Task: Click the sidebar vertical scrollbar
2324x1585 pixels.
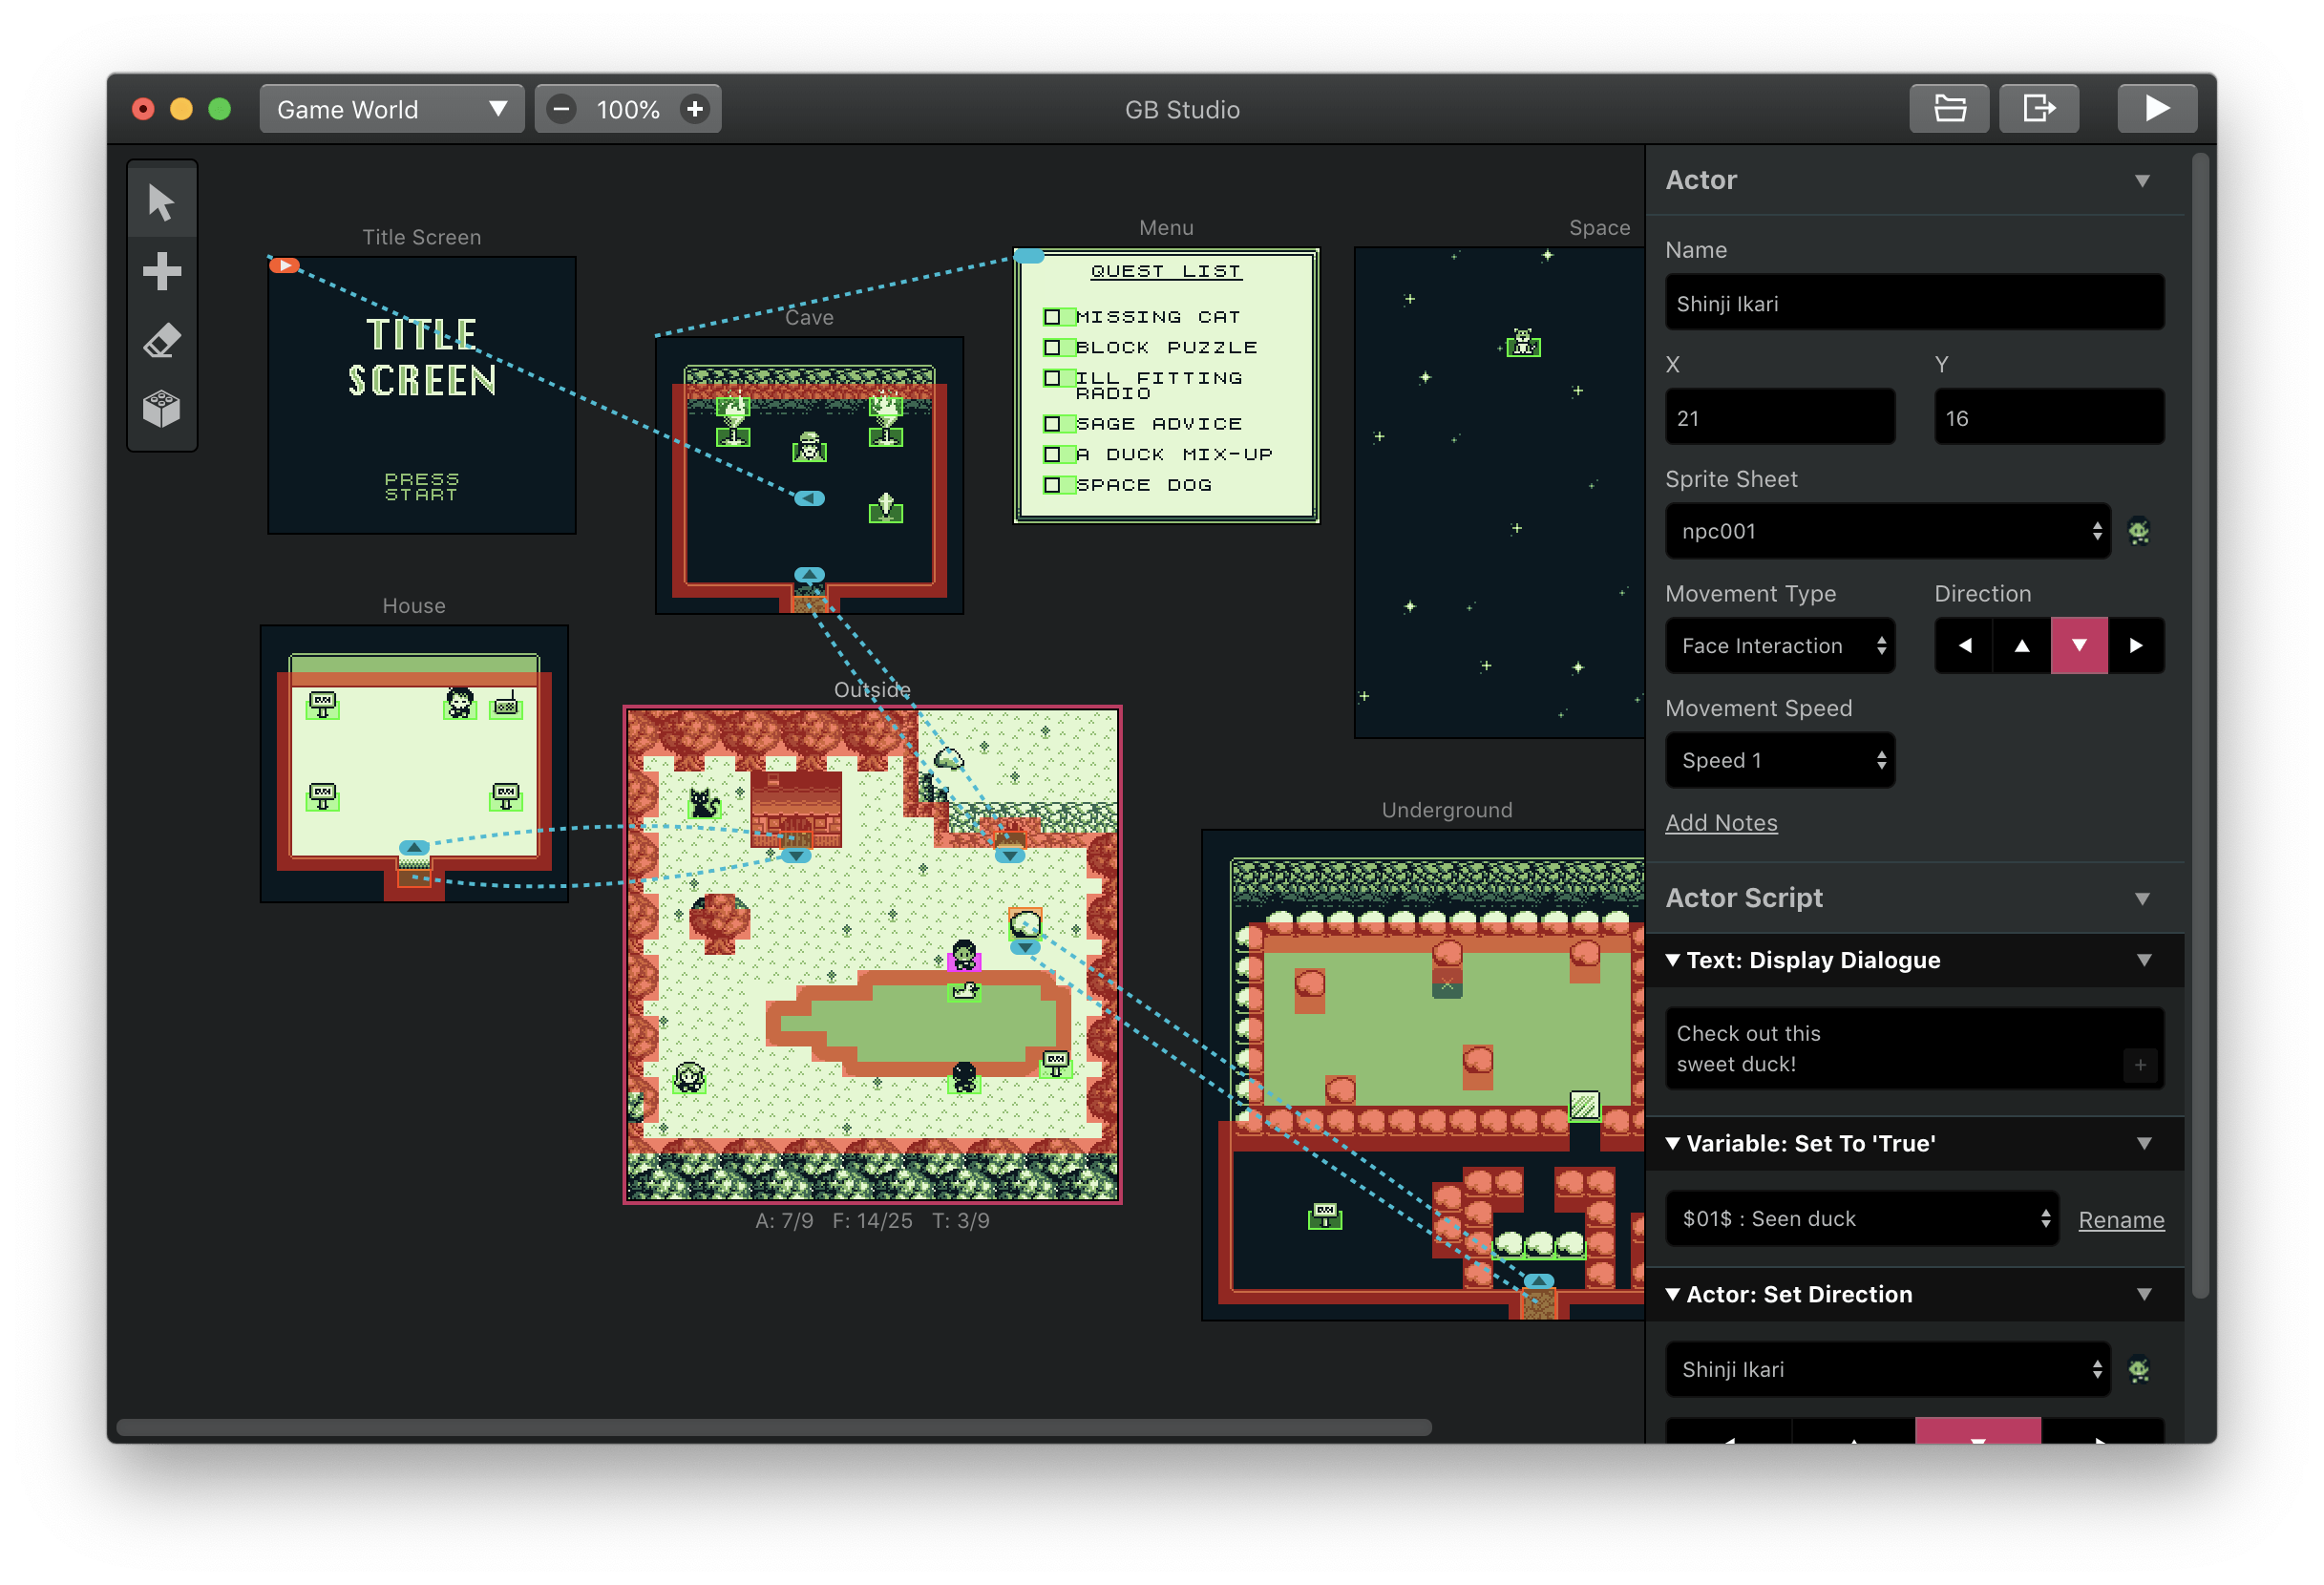Action: 2199,727
